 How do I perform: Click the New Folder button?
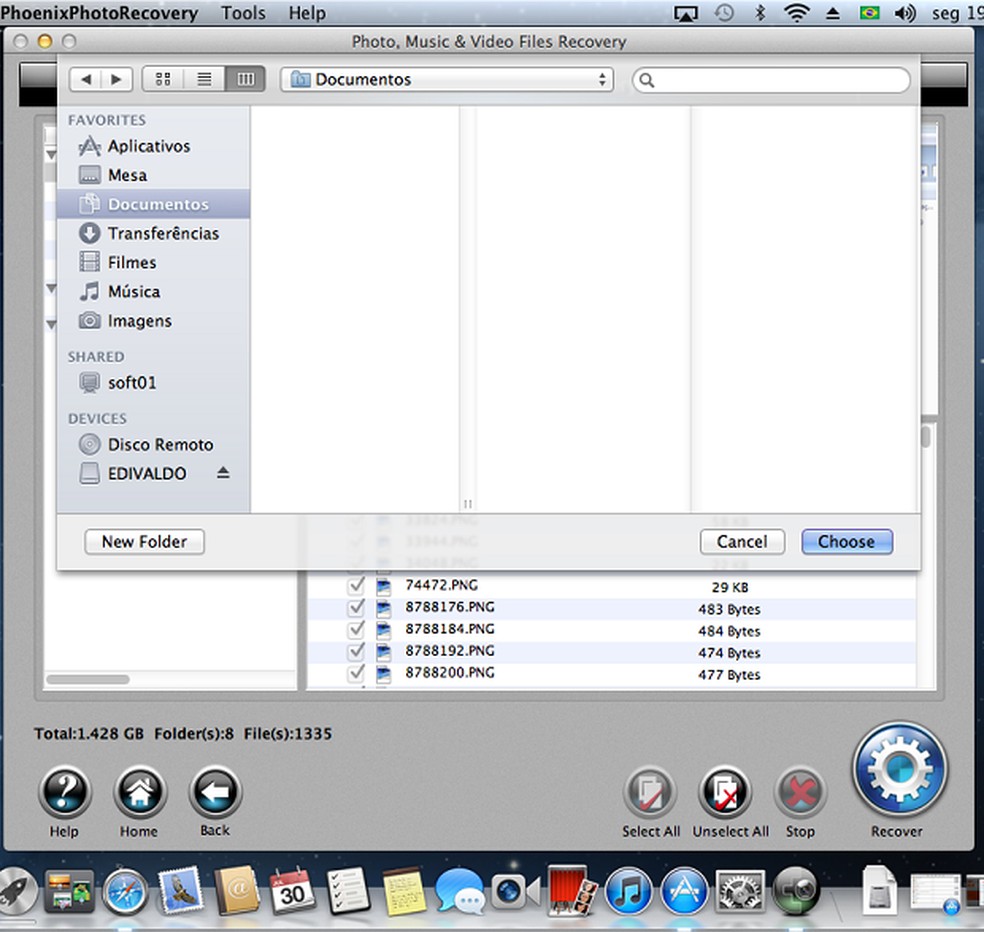144,542
